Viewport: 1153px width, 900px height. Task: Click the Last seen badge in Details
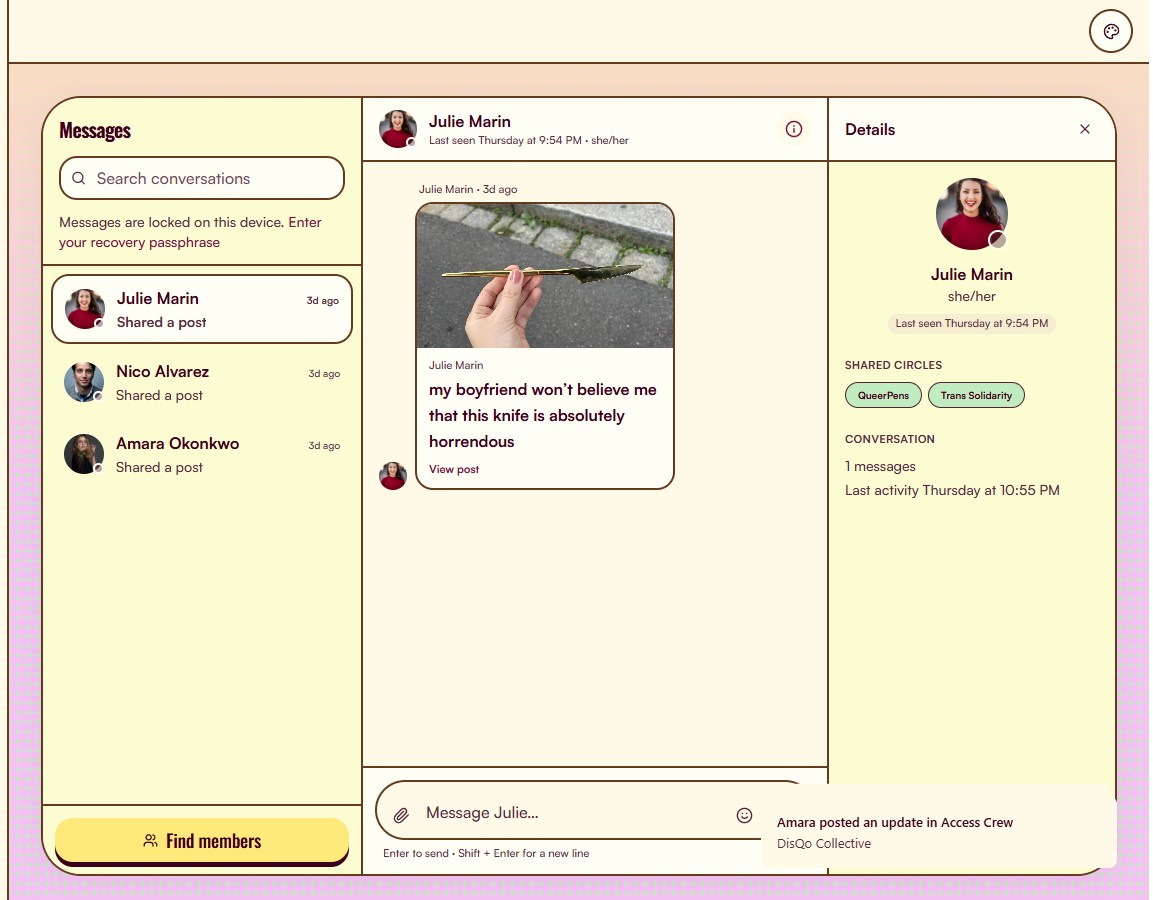pyautogui.click(x=971, y=324)
